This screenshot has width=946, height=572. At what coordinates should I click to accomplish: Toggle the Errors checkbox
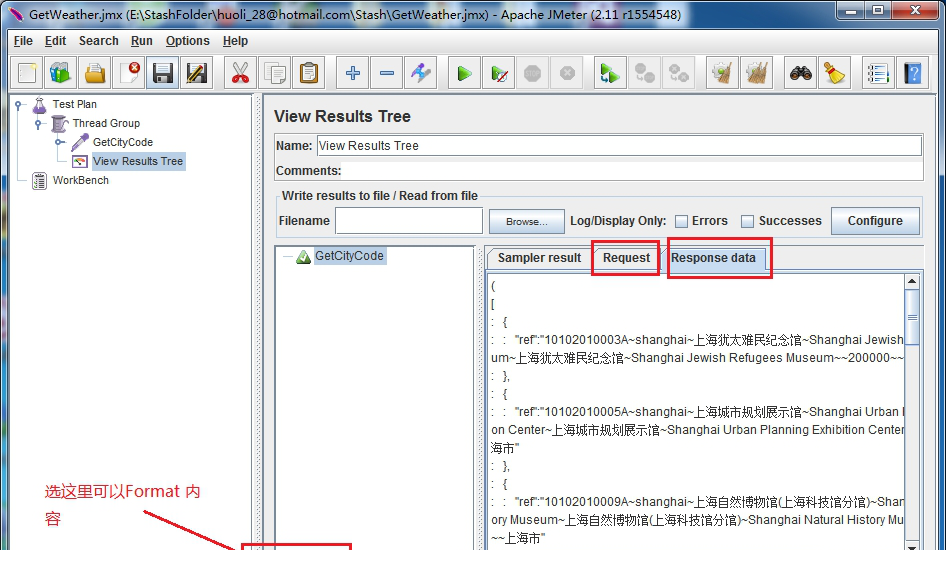click(681, 221)
